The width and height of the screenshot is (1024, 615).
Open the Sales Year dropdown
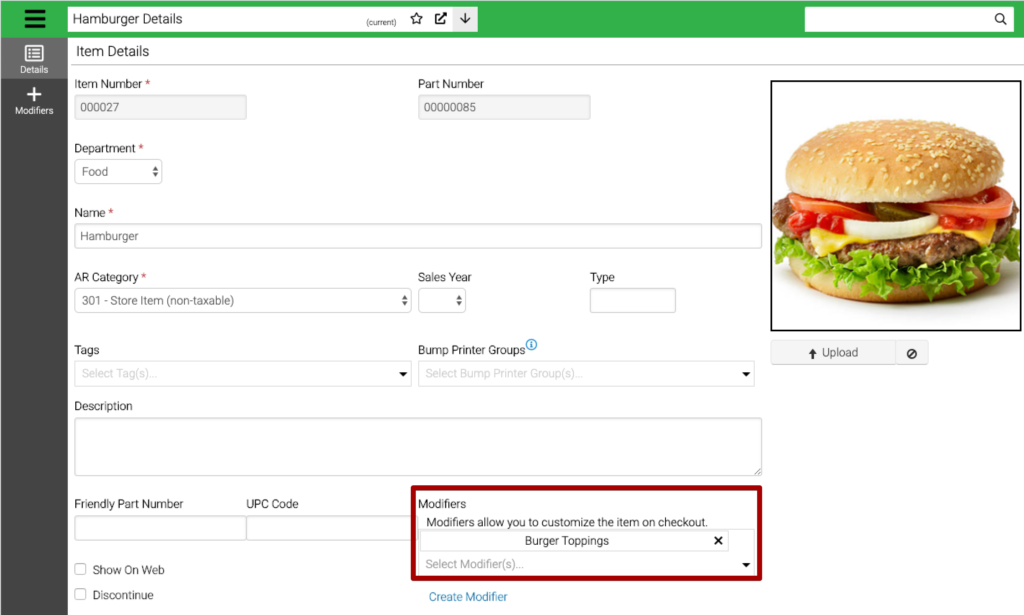click(441, 300)
